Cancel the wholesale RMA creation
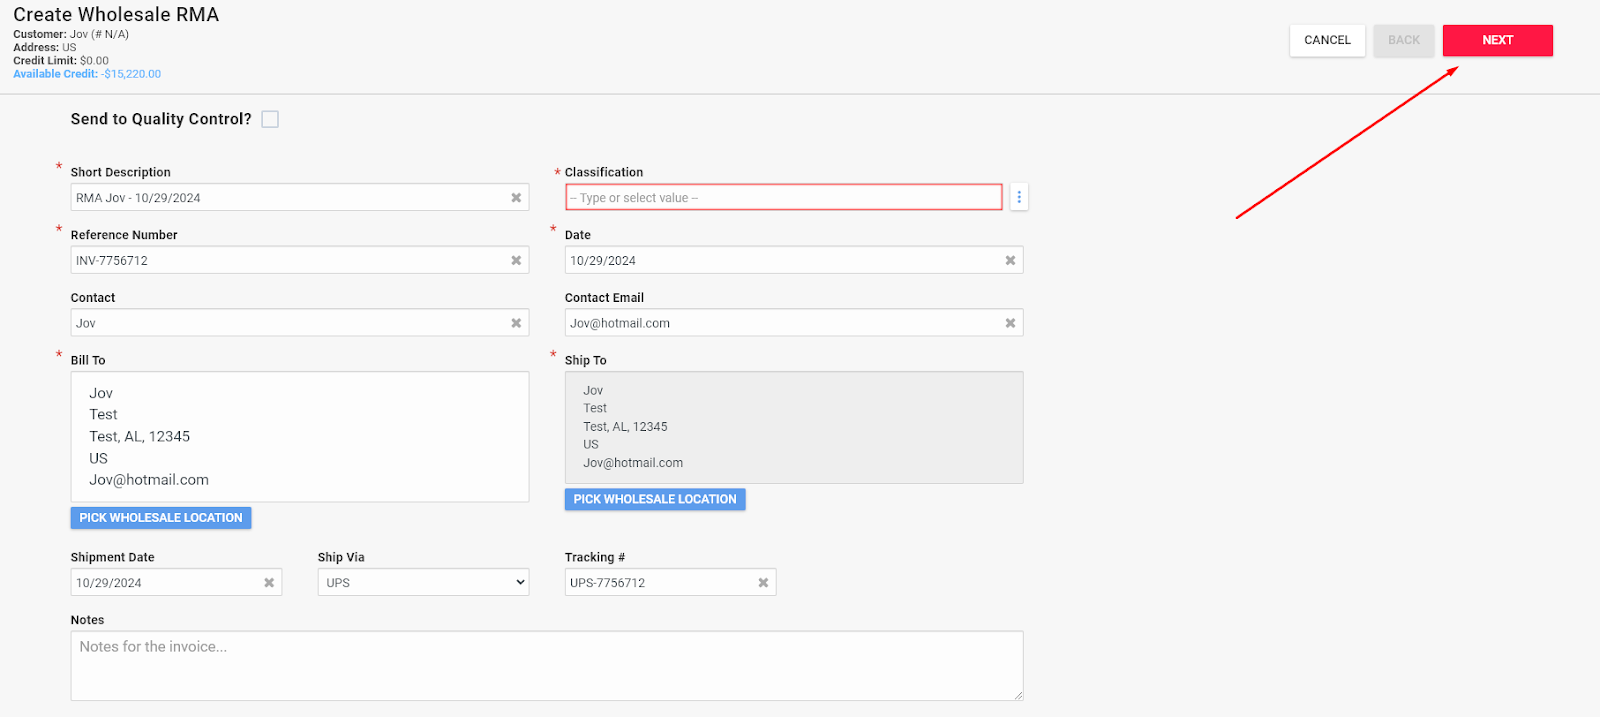 tap(1327, 40)
